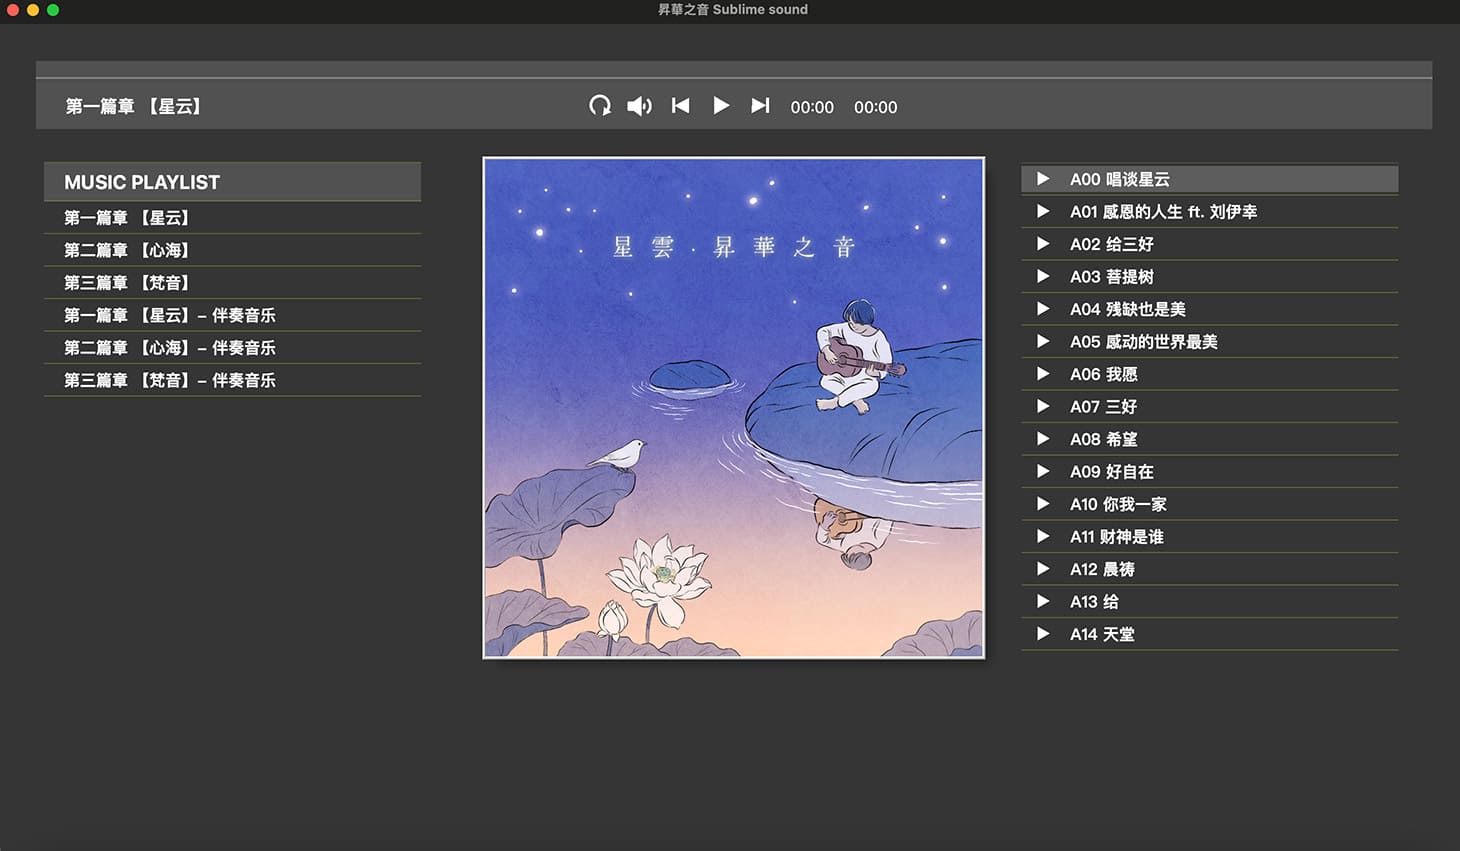
Task: Select playlist 第一篇章【星云】
Action: pos(232,217)
